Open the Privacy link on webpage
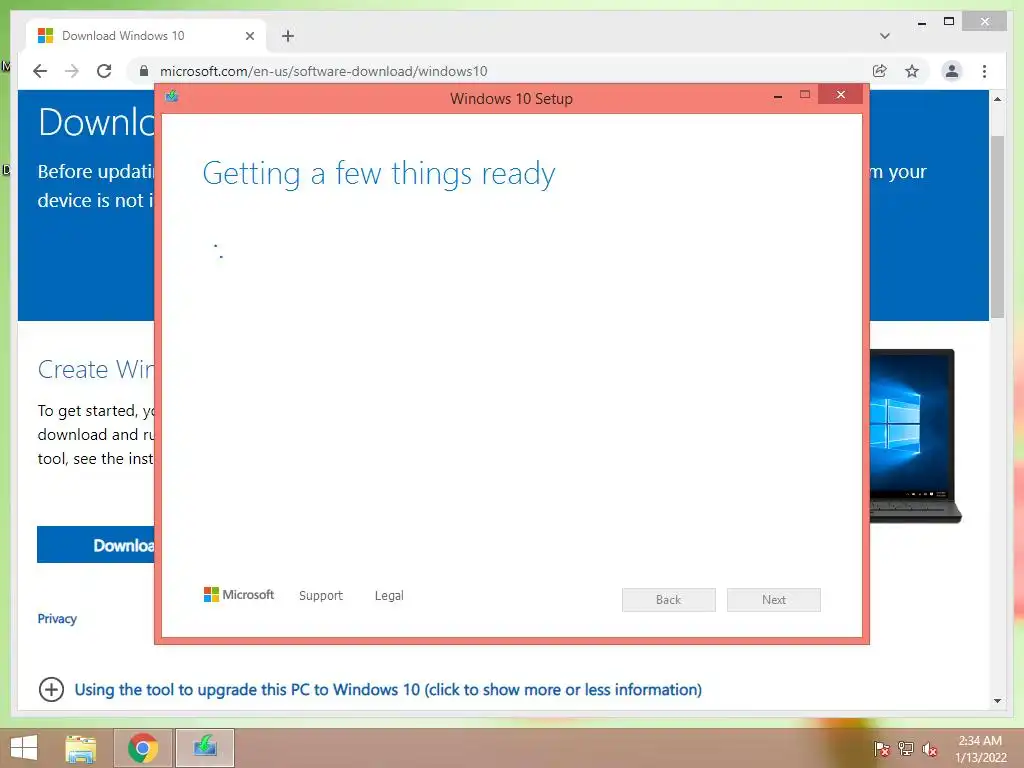 pos(57,618)
